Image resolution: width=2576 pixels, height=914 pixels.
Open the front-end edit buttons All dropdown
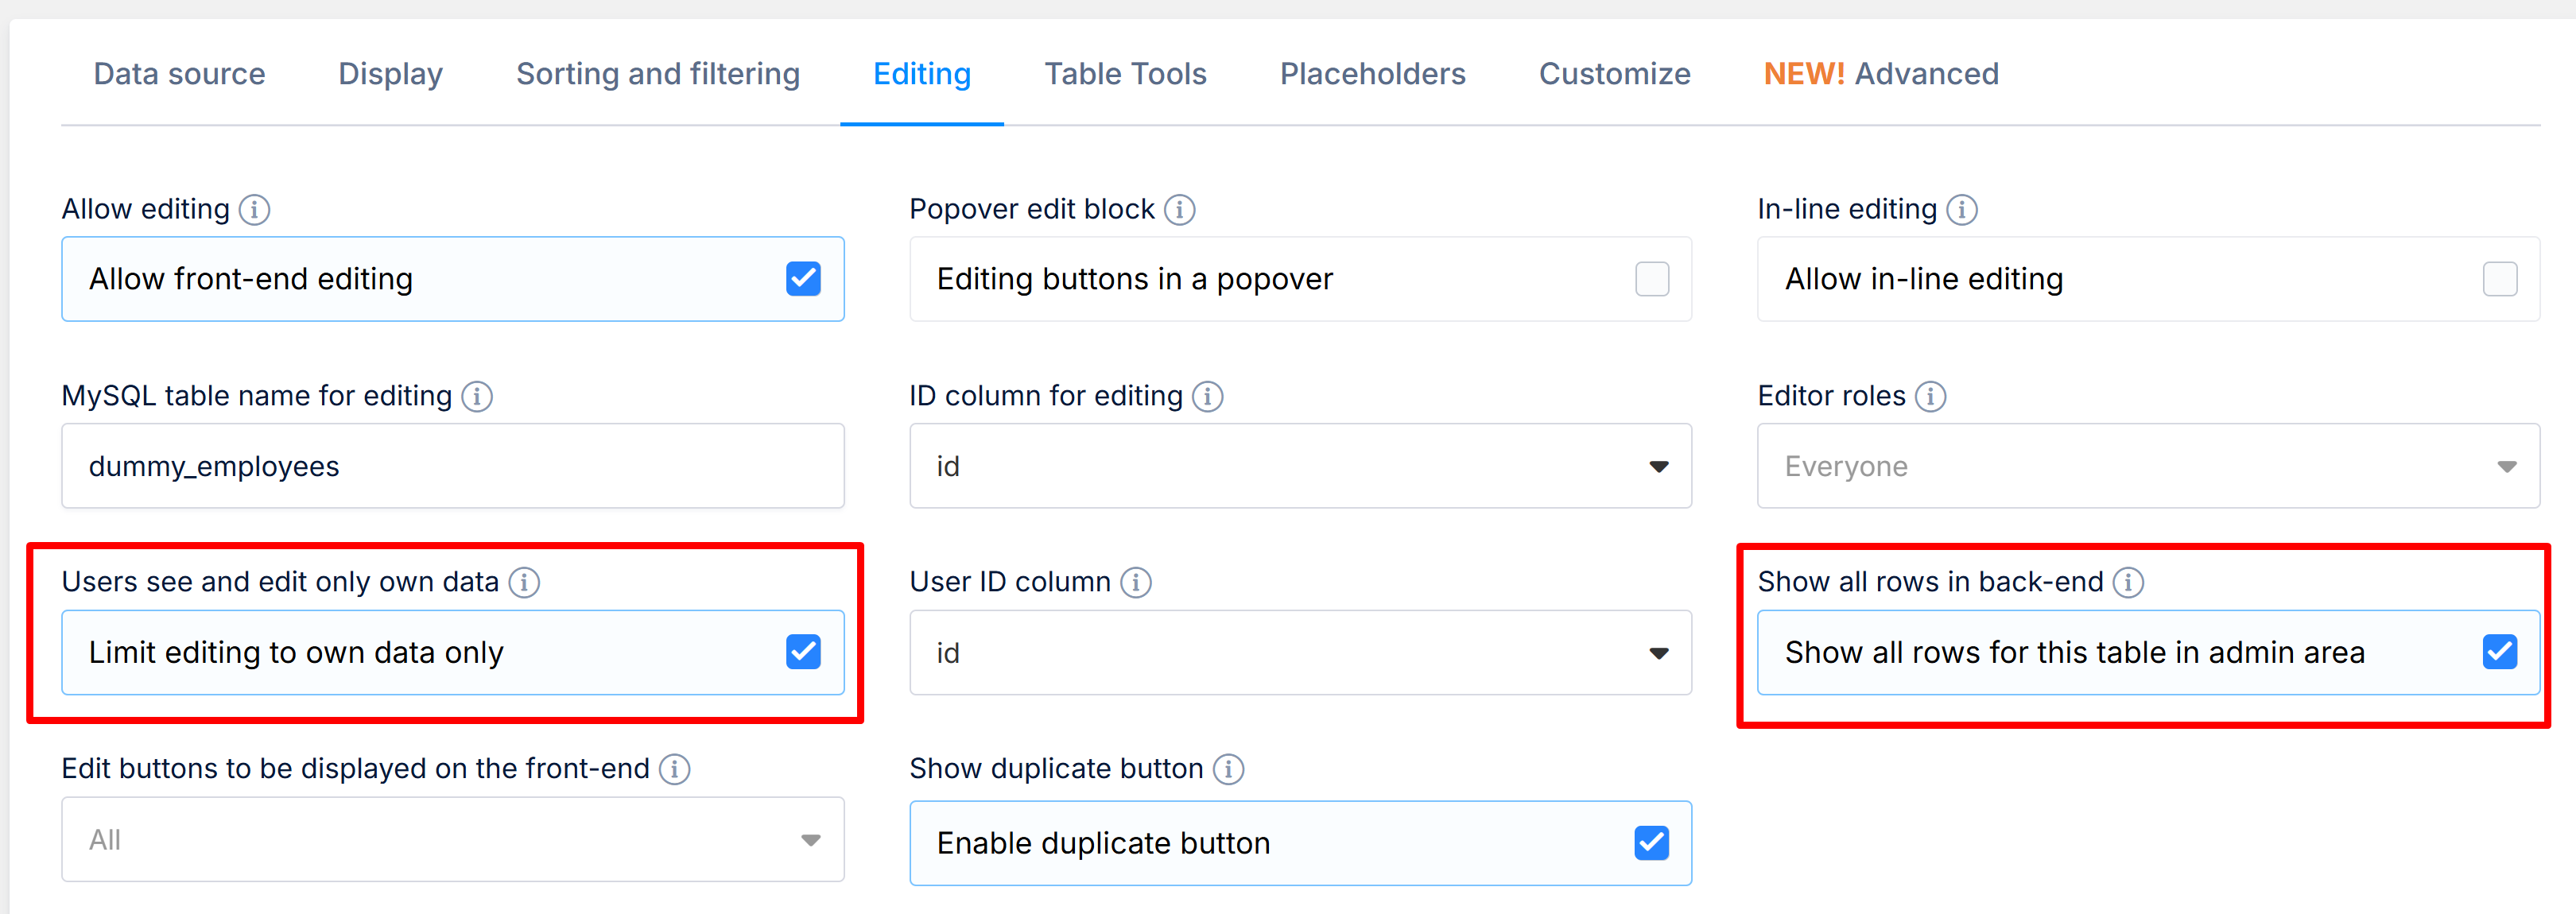[452, 840]
